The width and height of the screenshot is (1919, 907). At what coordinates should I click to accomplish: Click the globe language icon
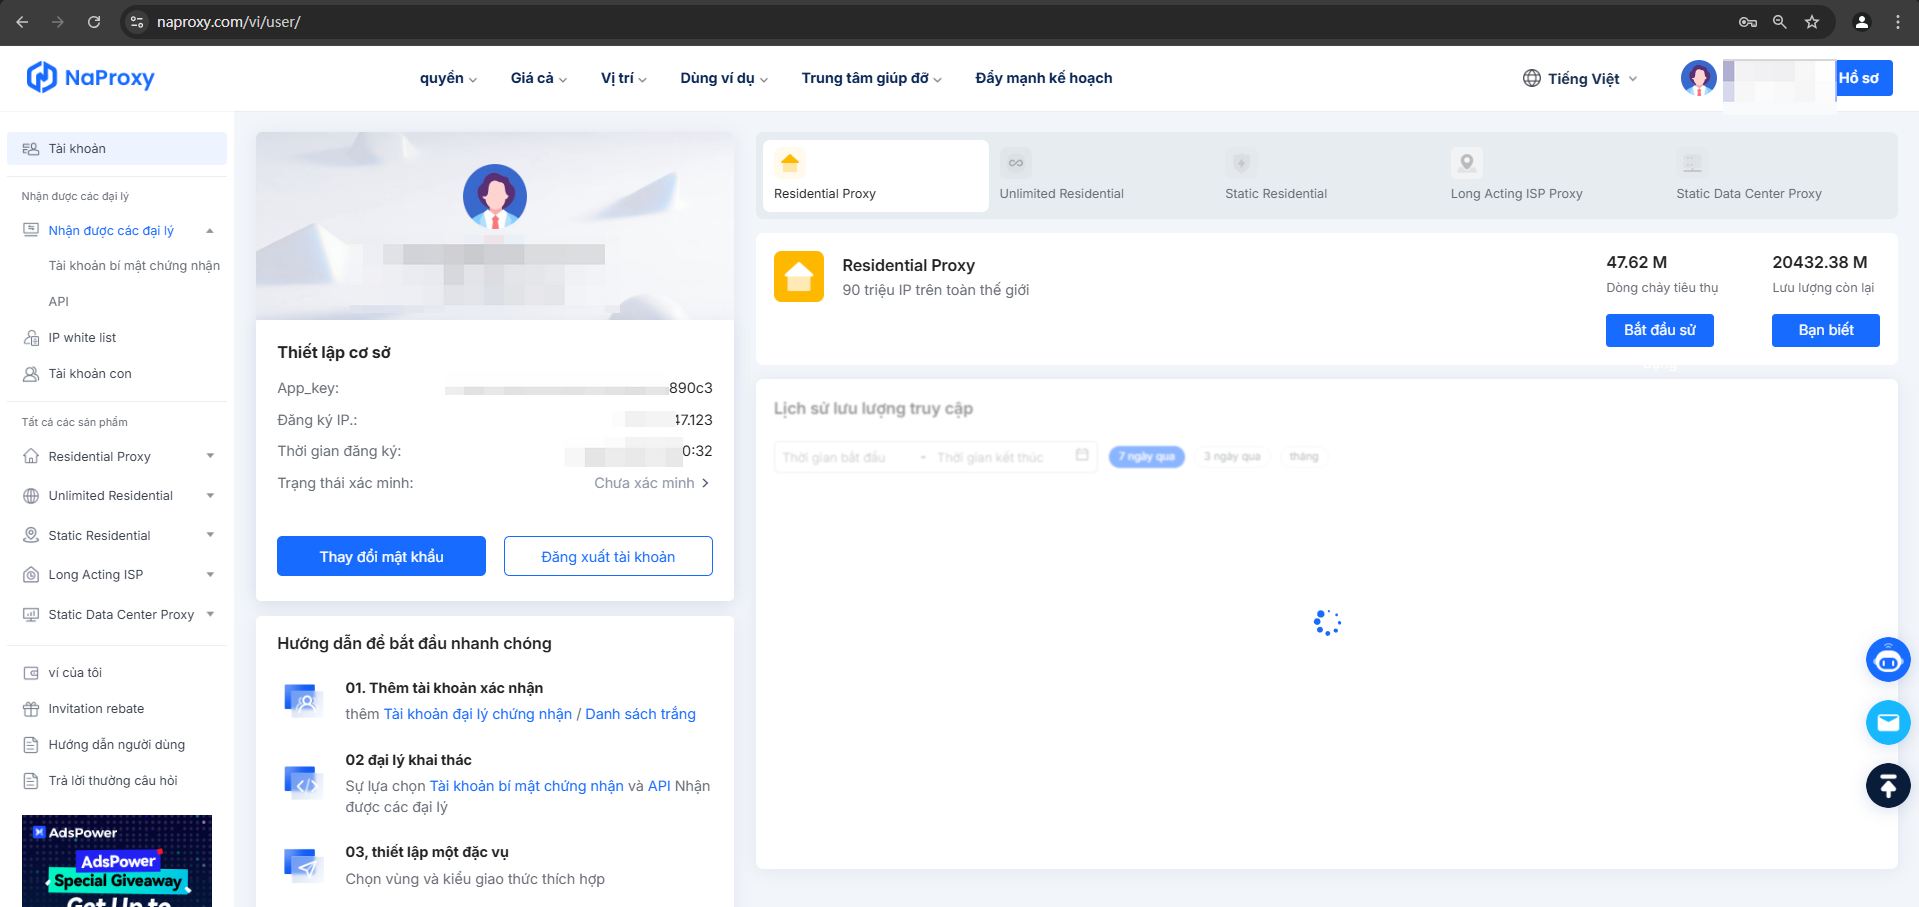pos(1532,78)
